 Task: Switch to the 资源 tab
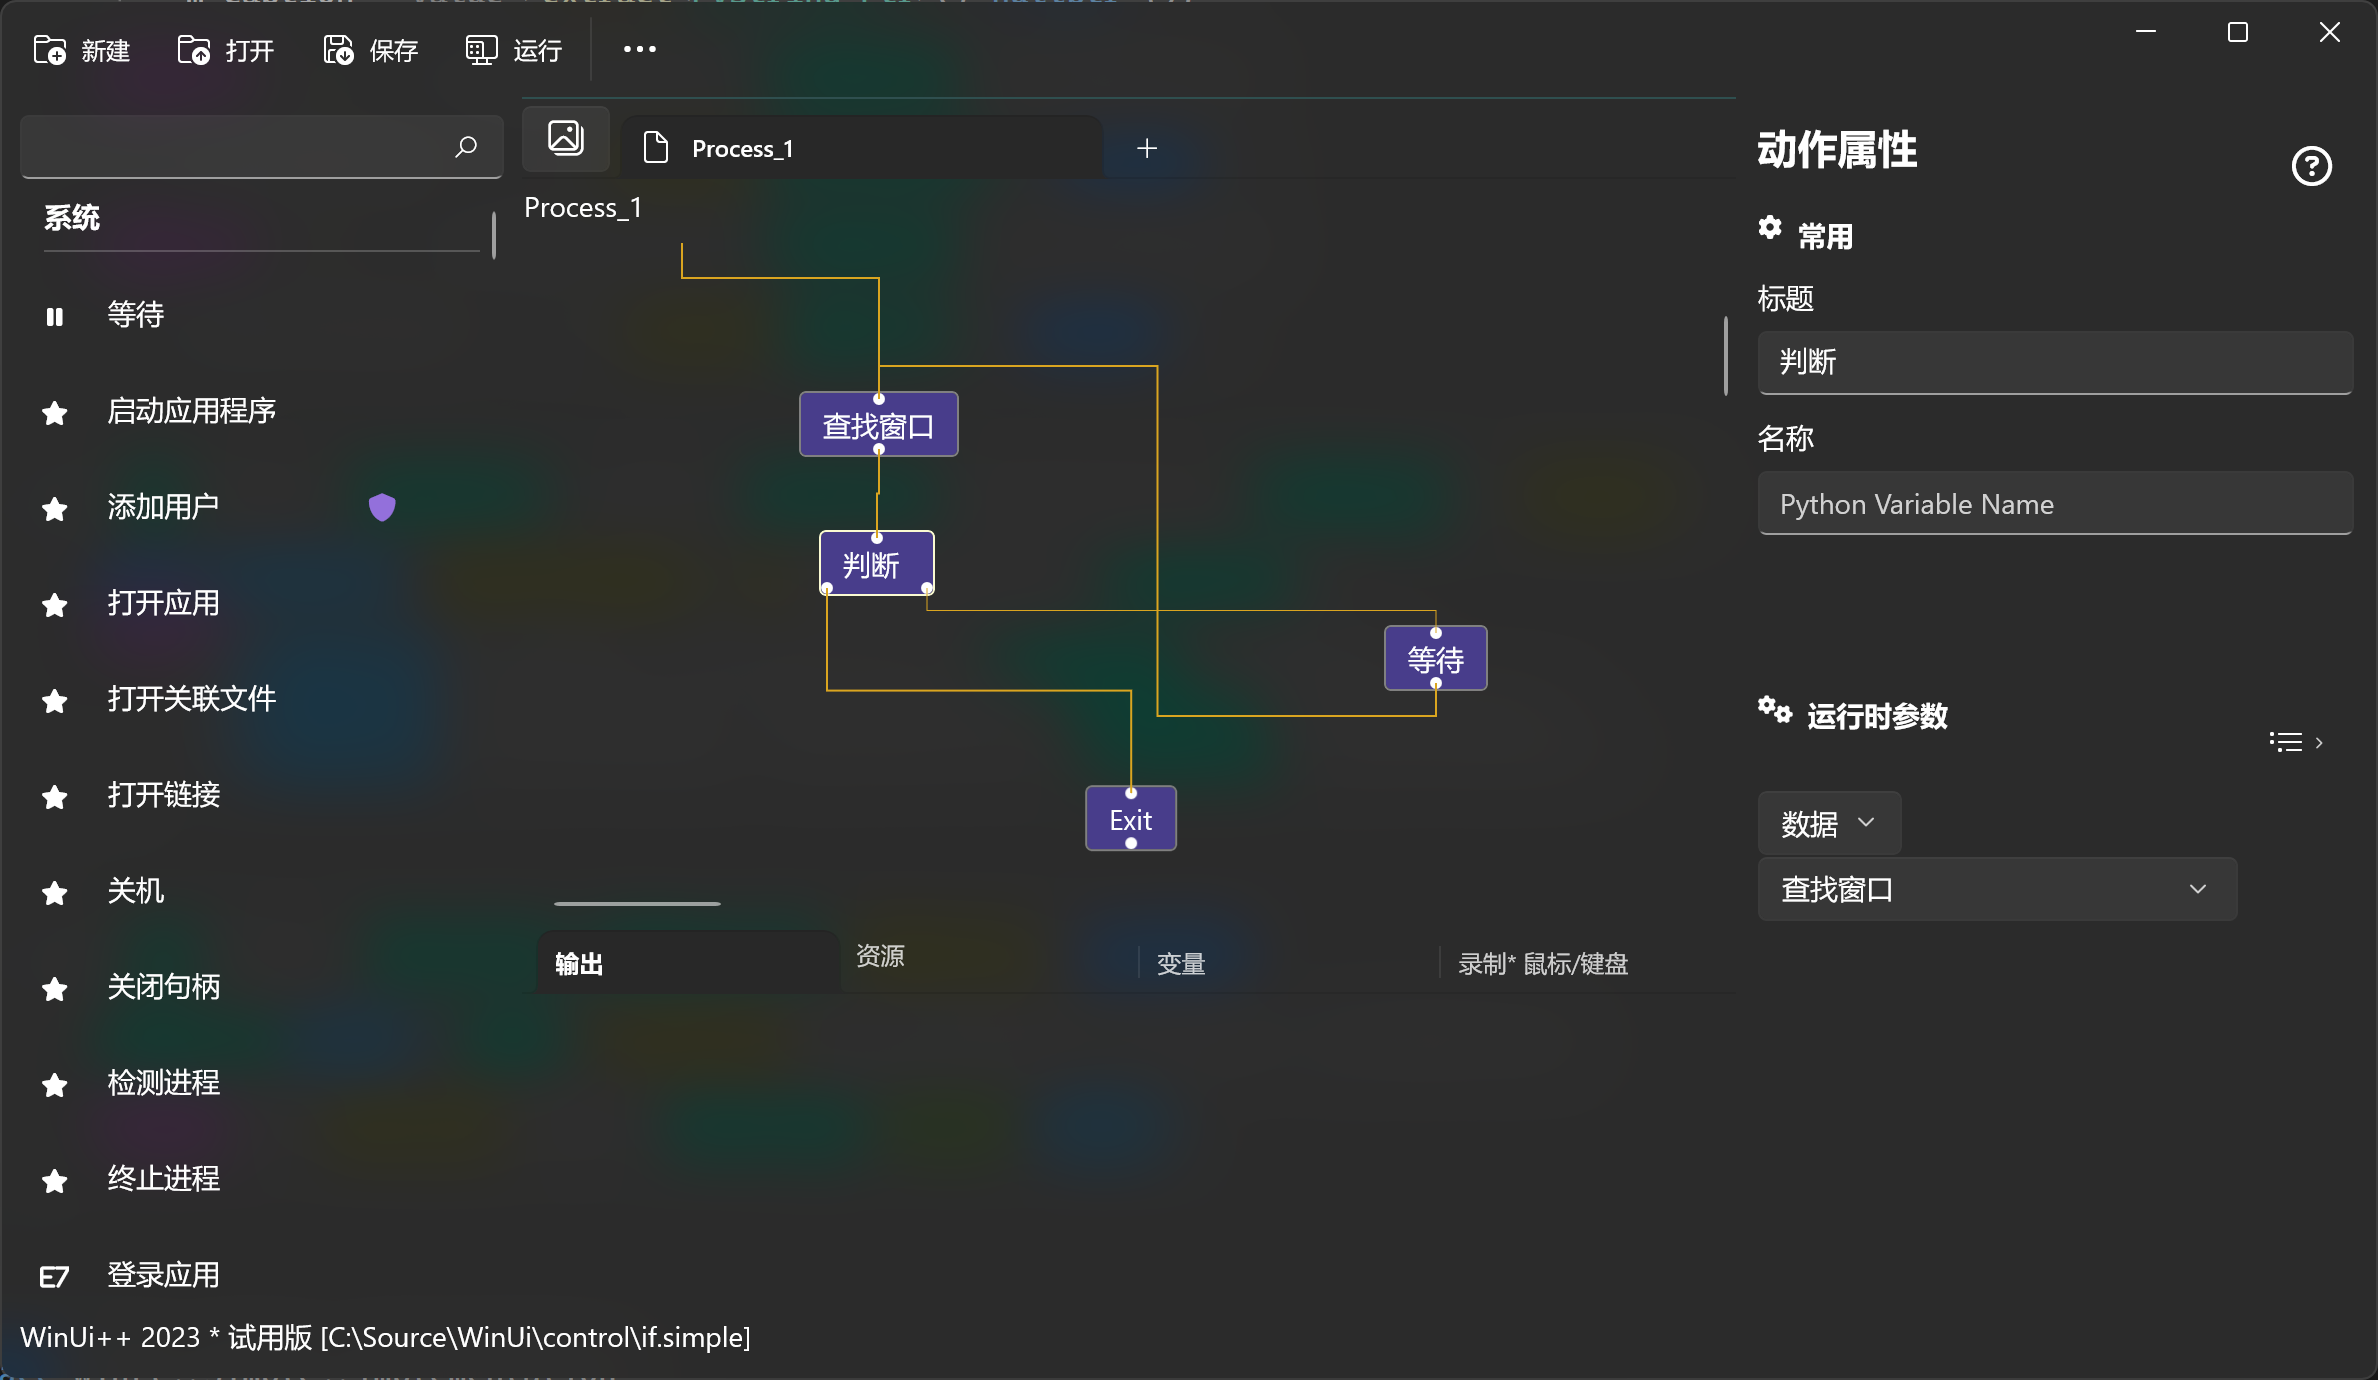point(880,956)
